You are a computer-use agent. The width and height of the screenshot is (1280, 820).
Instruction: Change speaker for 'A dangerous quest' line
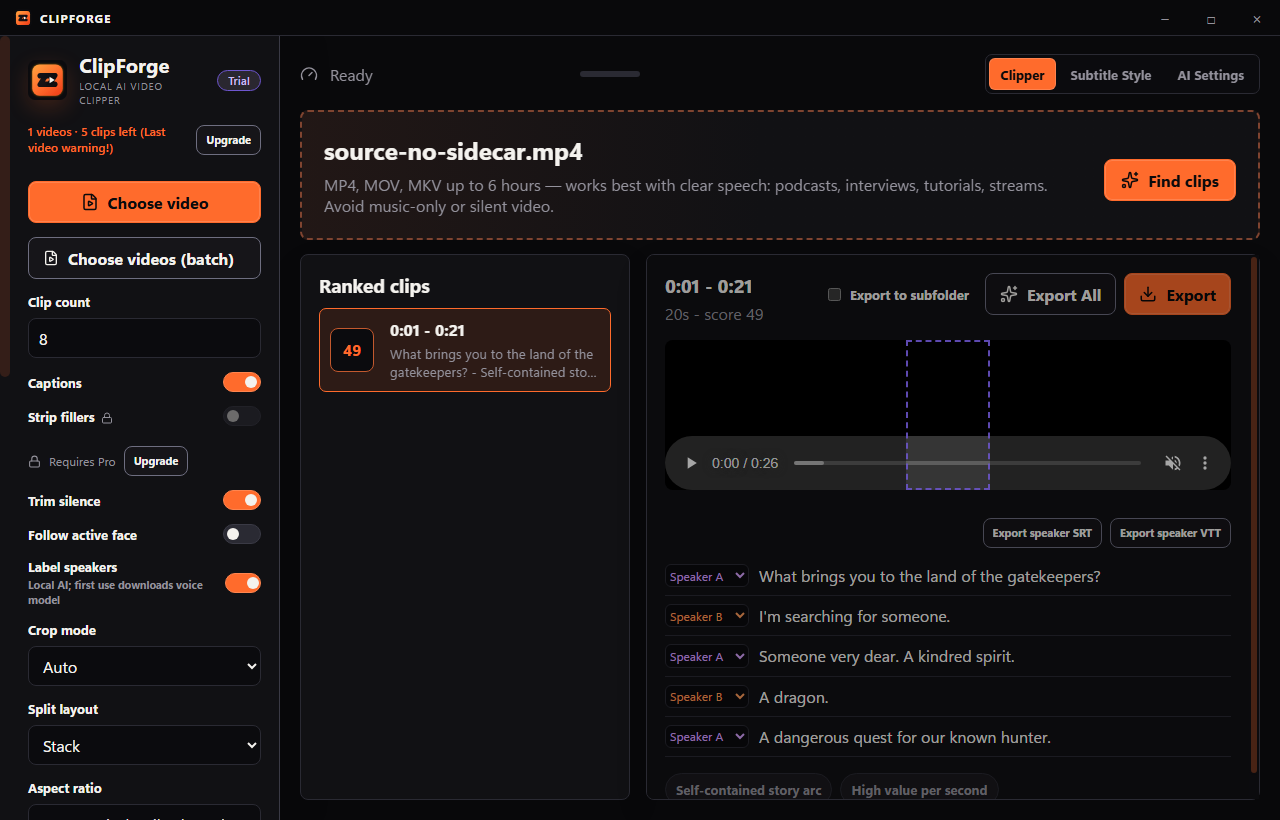click(x=706, y=736)
